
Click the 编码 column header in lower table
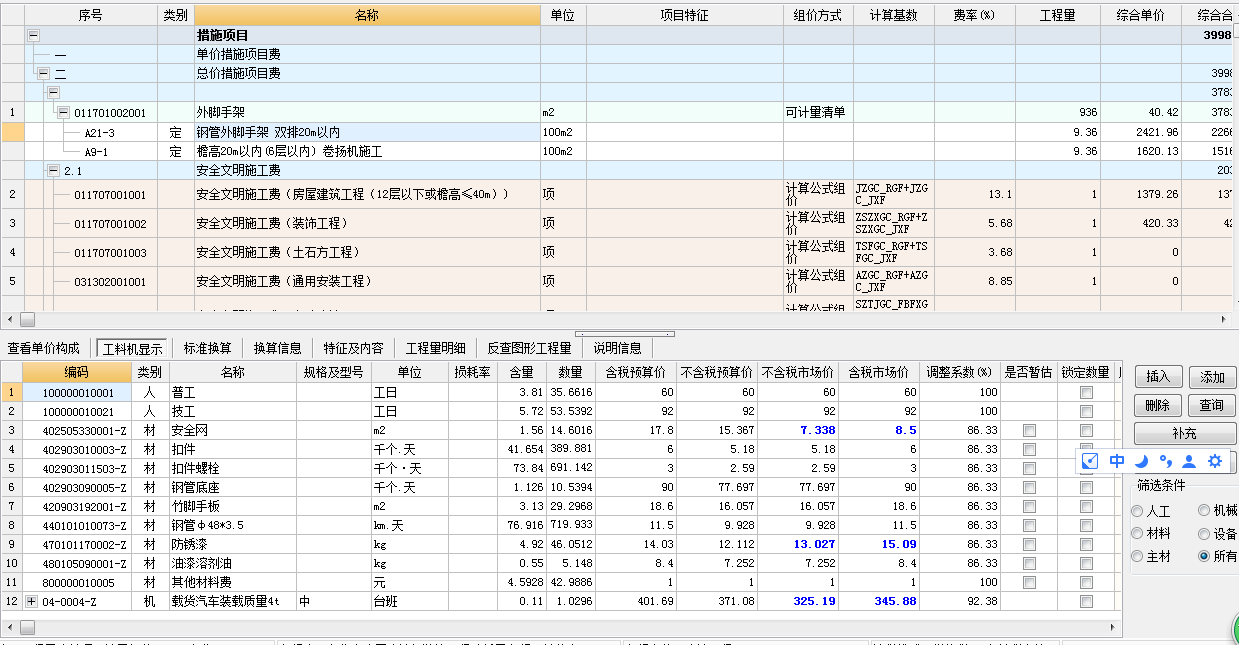[x=77, y=372]
